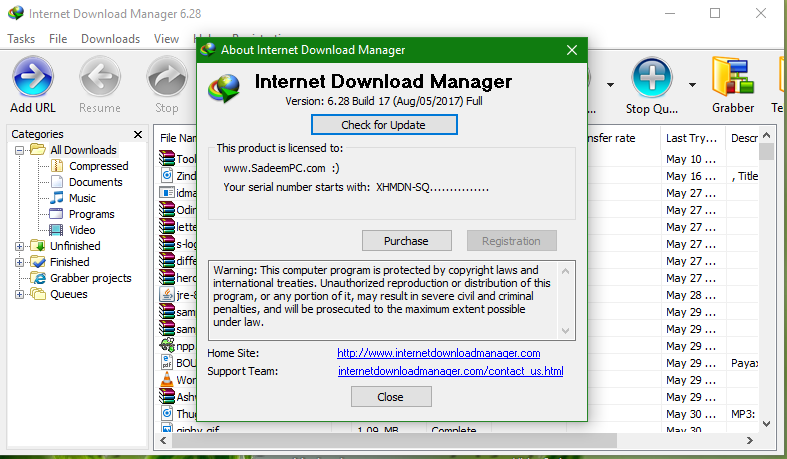Viewport: 787px width, 459px height.
Task: Click the 'Tool' archive file icon
Action: (x=166, y=159)
